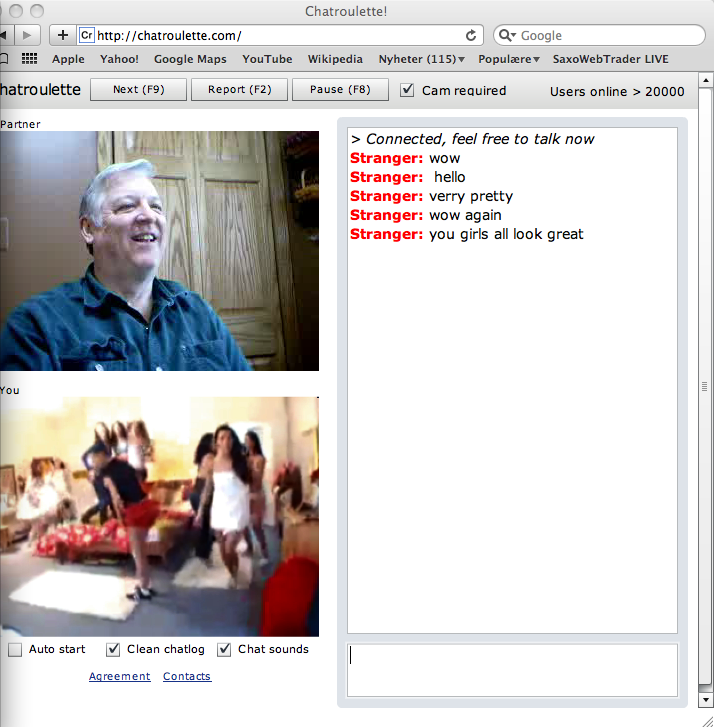
Task: Open the Yahoo! bookmark
Action: (x=119, y=59)
